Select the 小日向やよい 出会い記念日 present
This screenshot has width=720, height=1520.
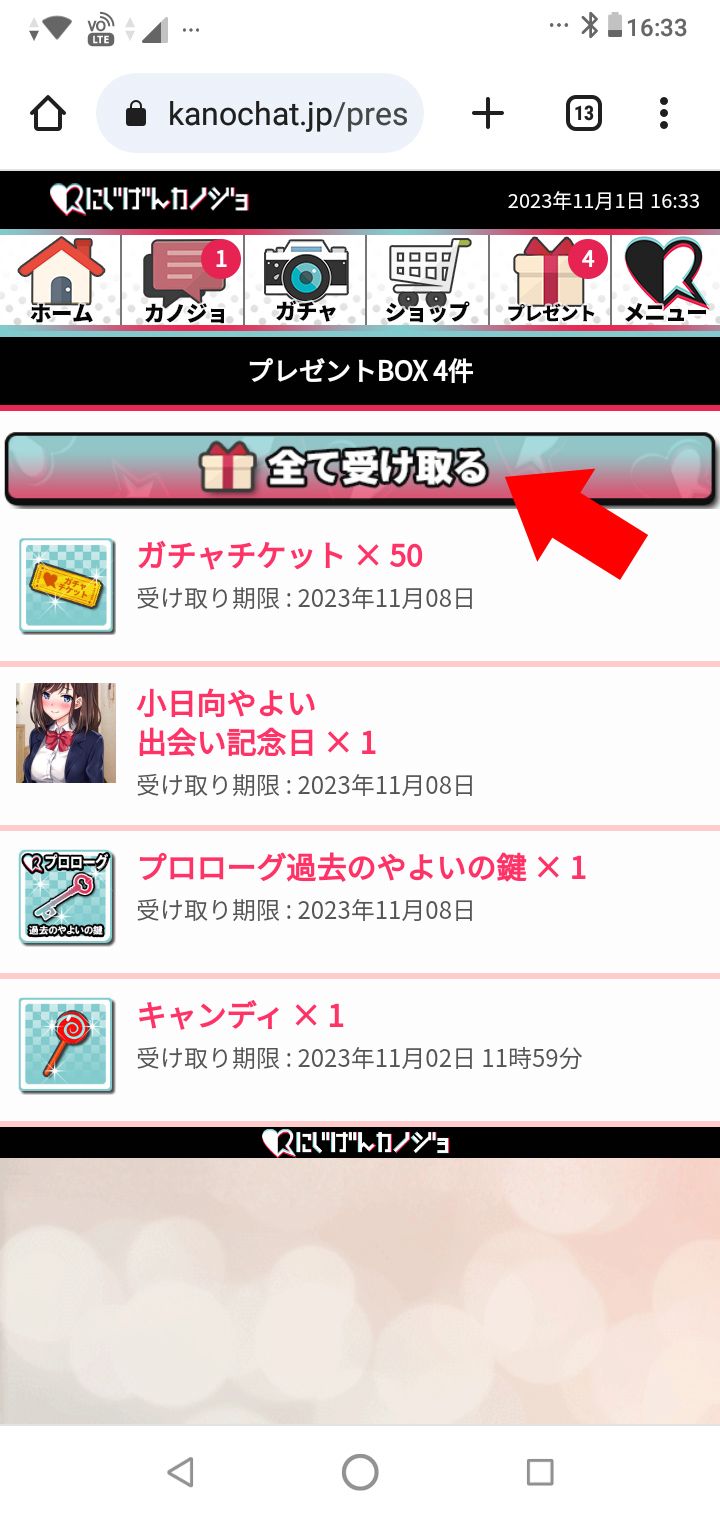[360, 746]
